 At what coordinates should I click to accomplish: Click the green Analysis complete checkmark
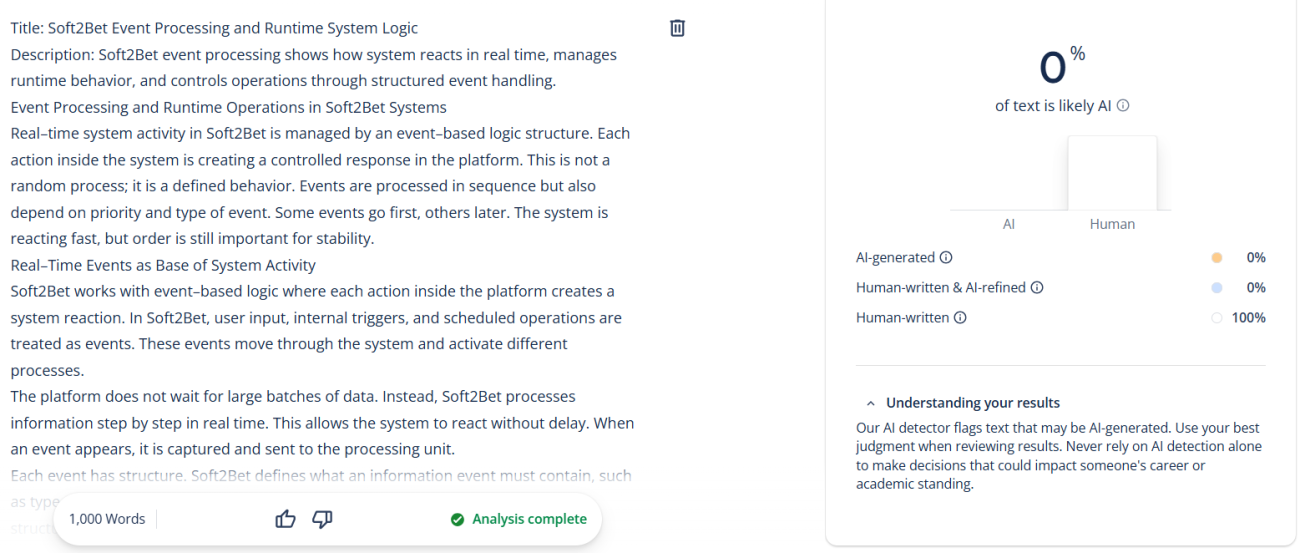pos(458,520)
